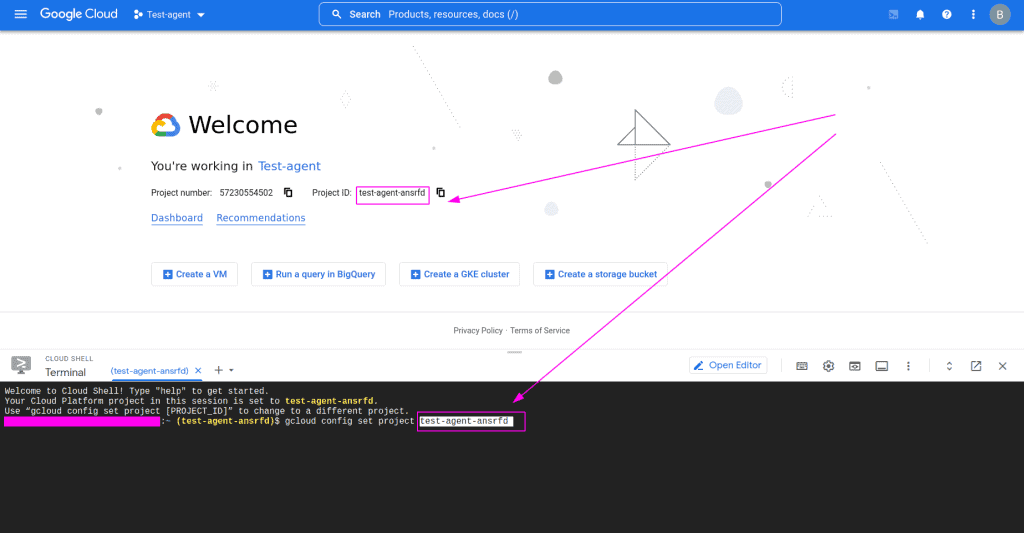The width and height of the screenshot is (1024, 533).
Task: Click the project number 57230554502 text
Action: pos(246,193)
